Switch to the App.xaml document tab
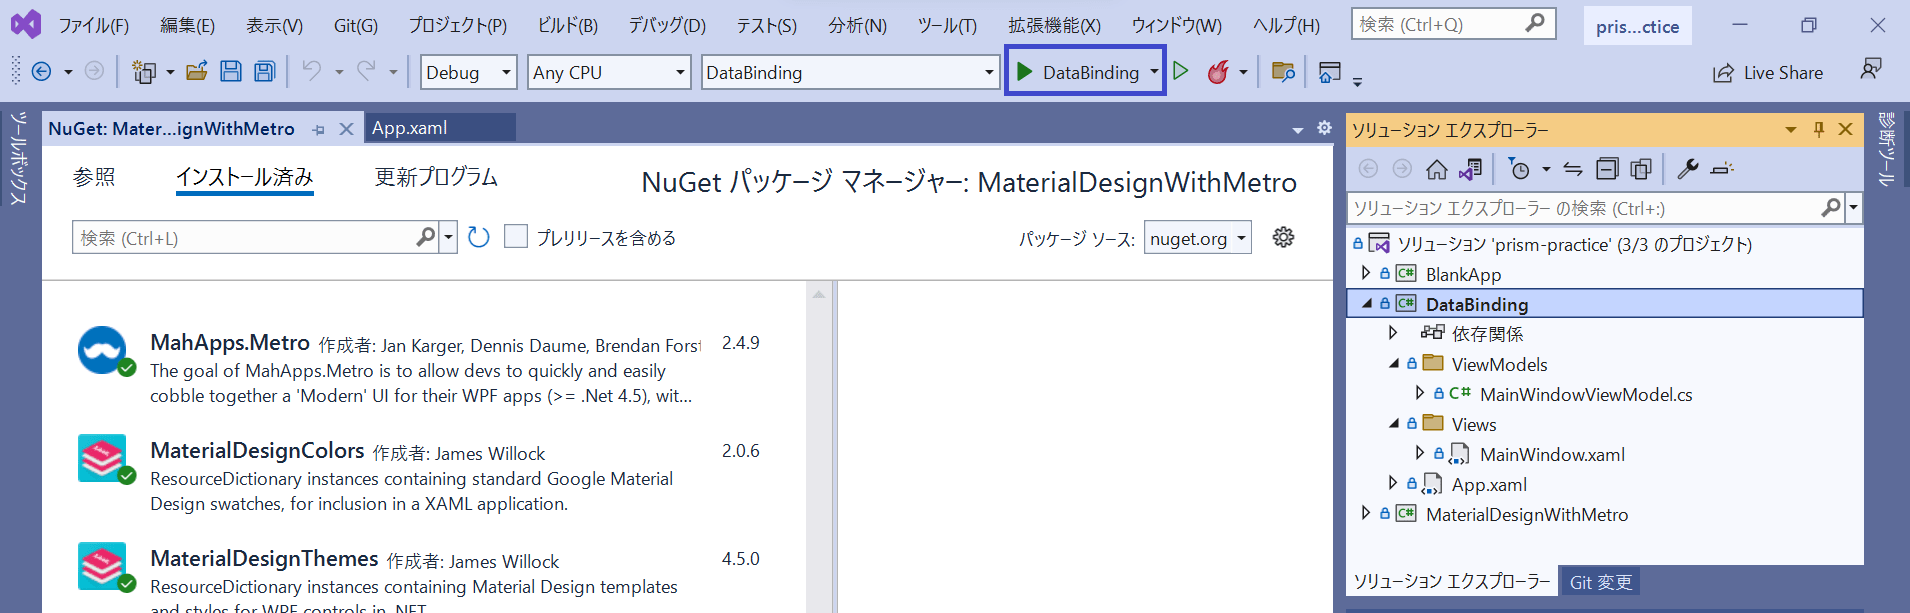The height and width of the screenshot is (613, 1910). pyautogui.click(x=440, y=128)
